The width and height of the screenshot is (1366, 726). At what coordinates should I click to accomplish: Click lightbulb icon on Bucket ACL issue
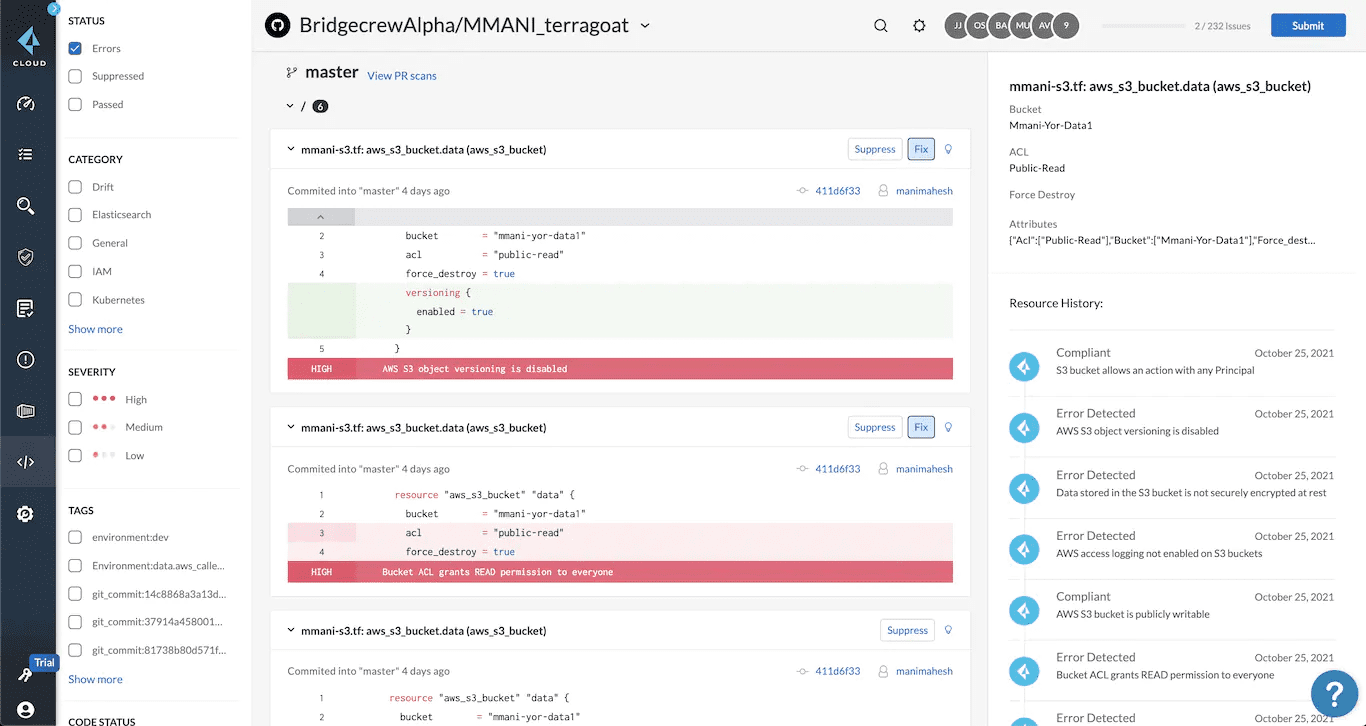point(948,427)
